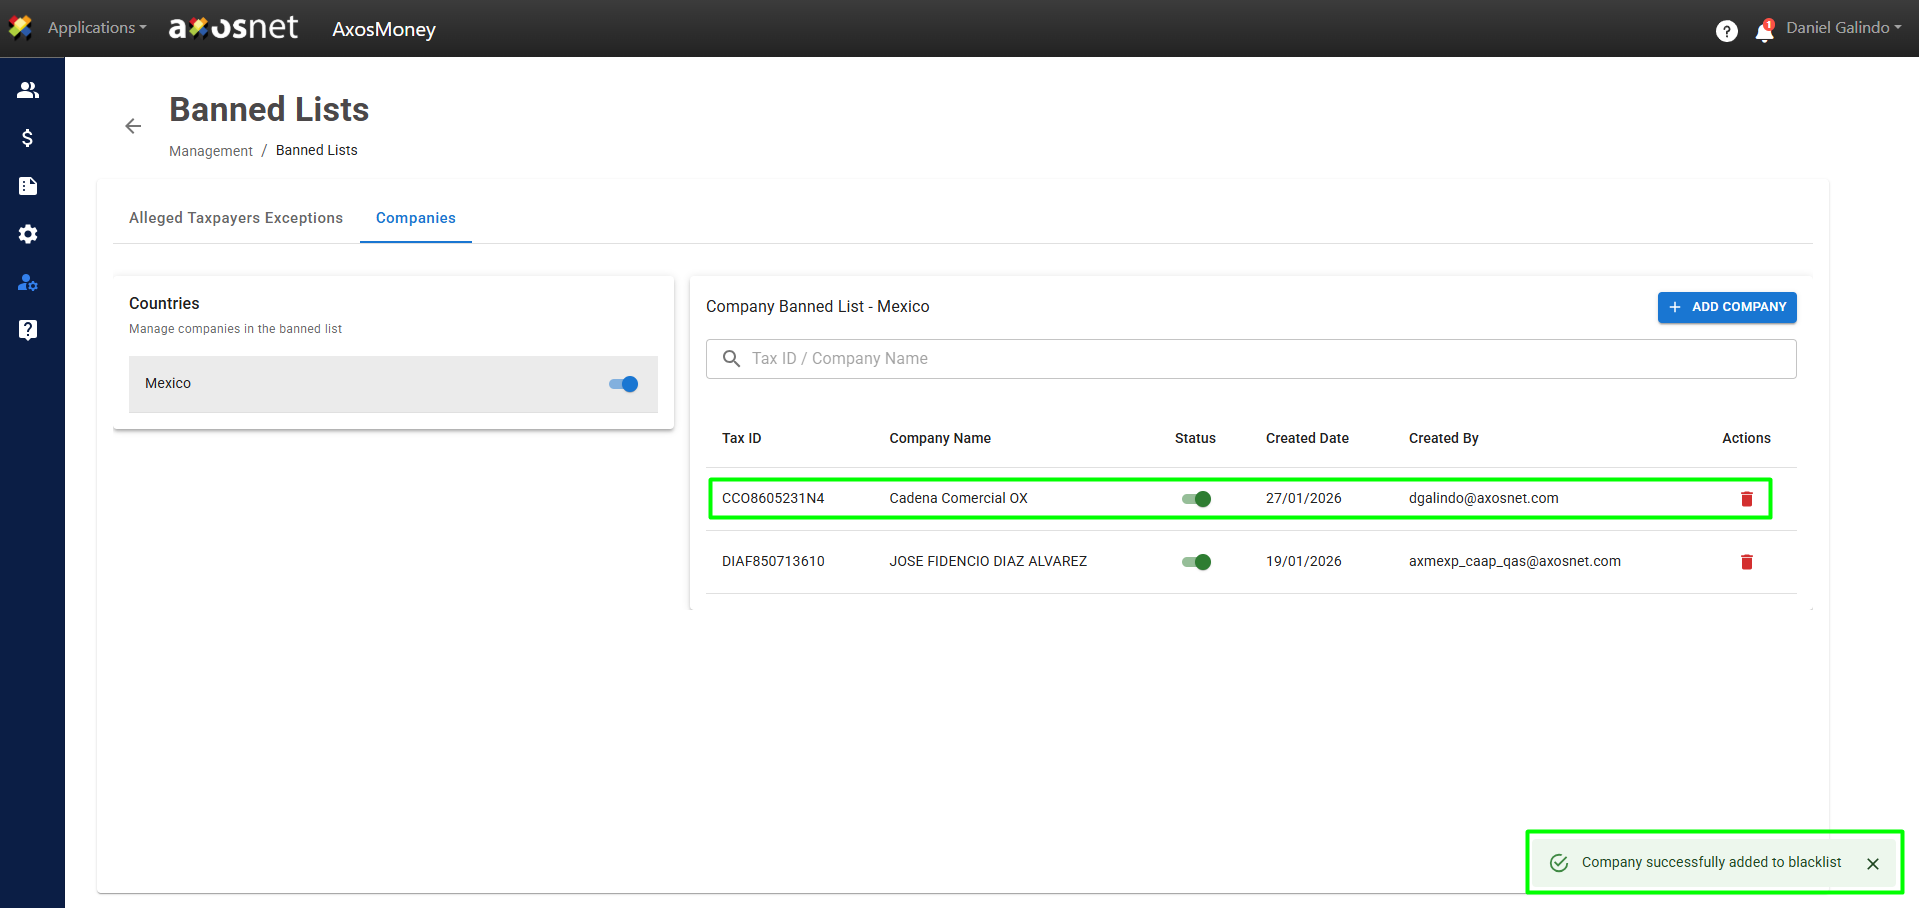Disable status for JOSE FIDENCIO DIAZ ALVAREZ
The width and height of the screenshot is (1919, 908).
1196,562
